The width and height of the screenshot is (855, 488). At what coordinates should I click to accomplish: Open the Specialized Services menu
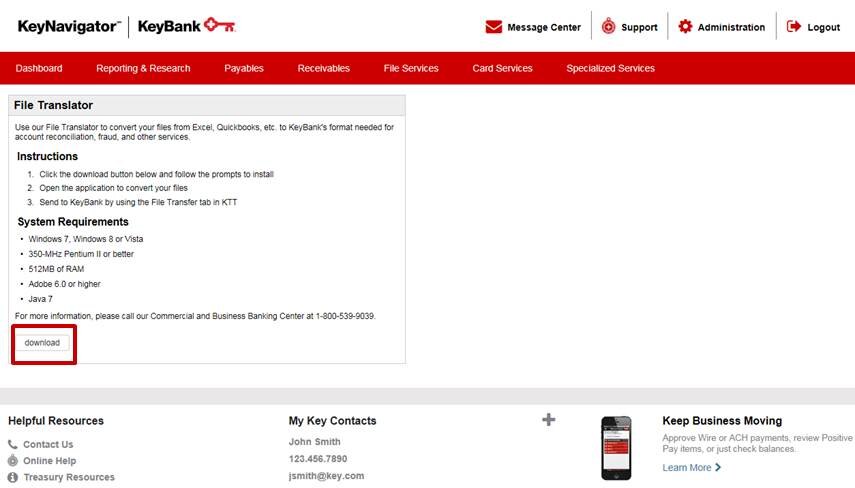tap(610, 68)
